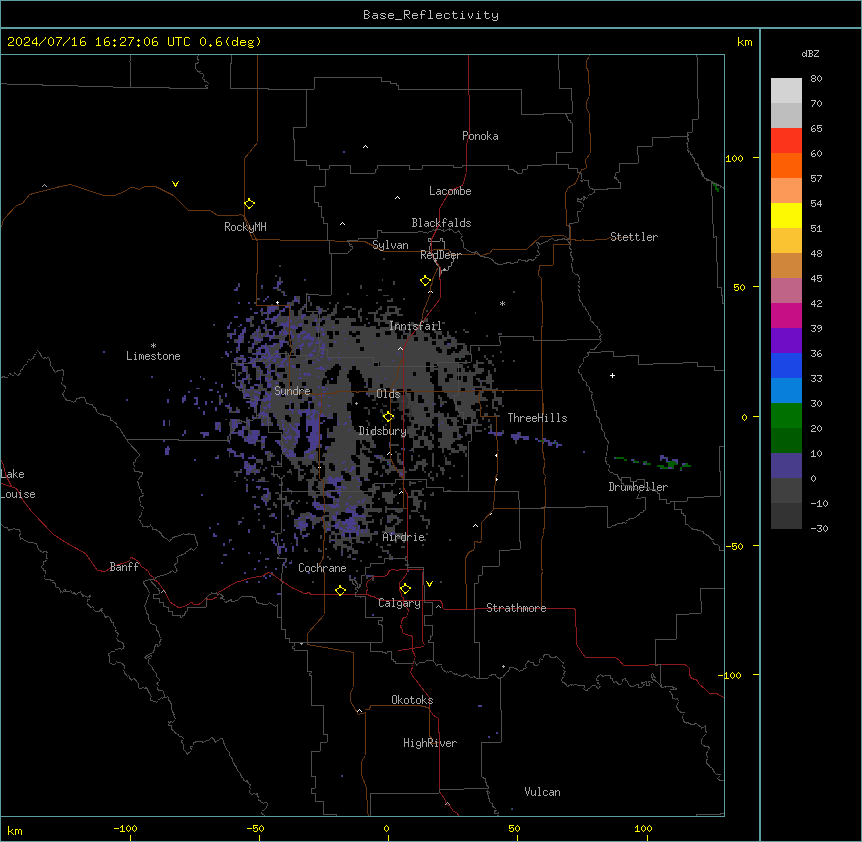Select the Innisfail label
This screenshot has height=842, width=862.
click(416, 326)
